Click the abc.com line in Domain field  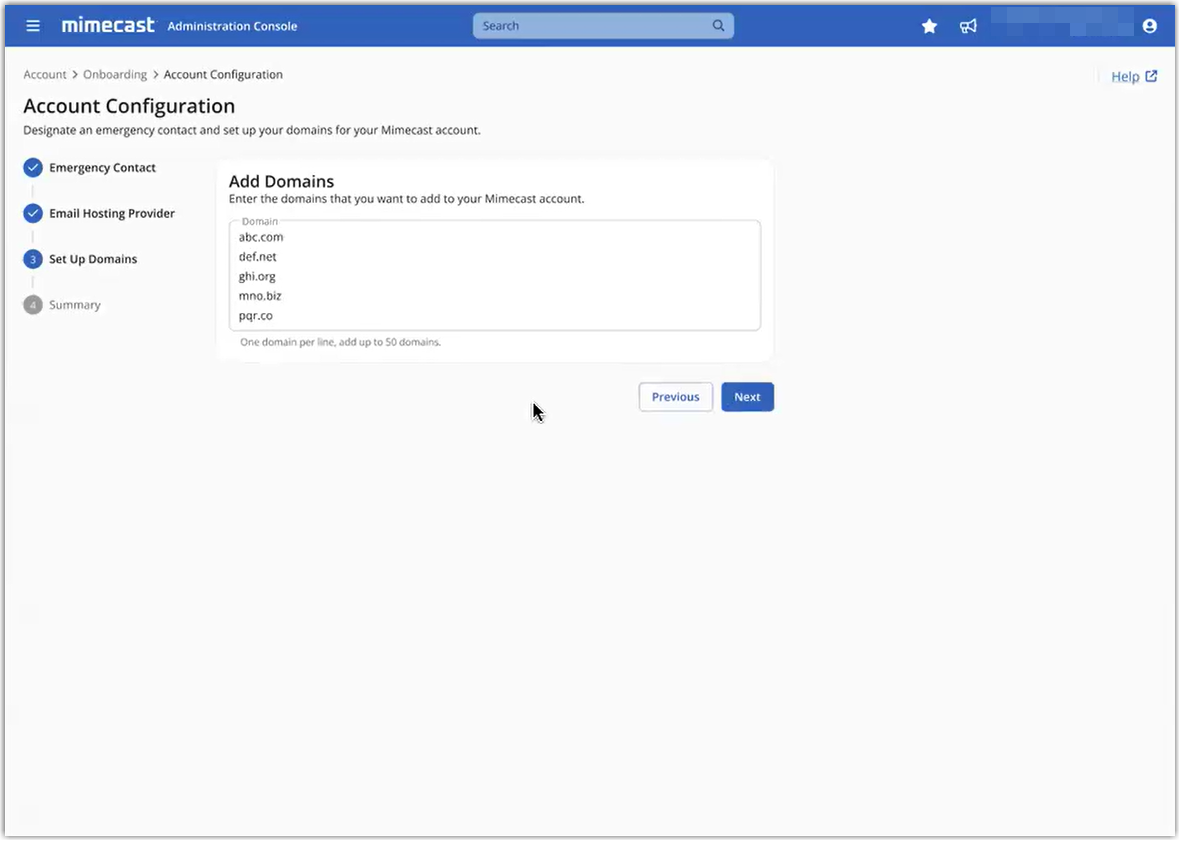pyautogui.click(x=261, y=237)
